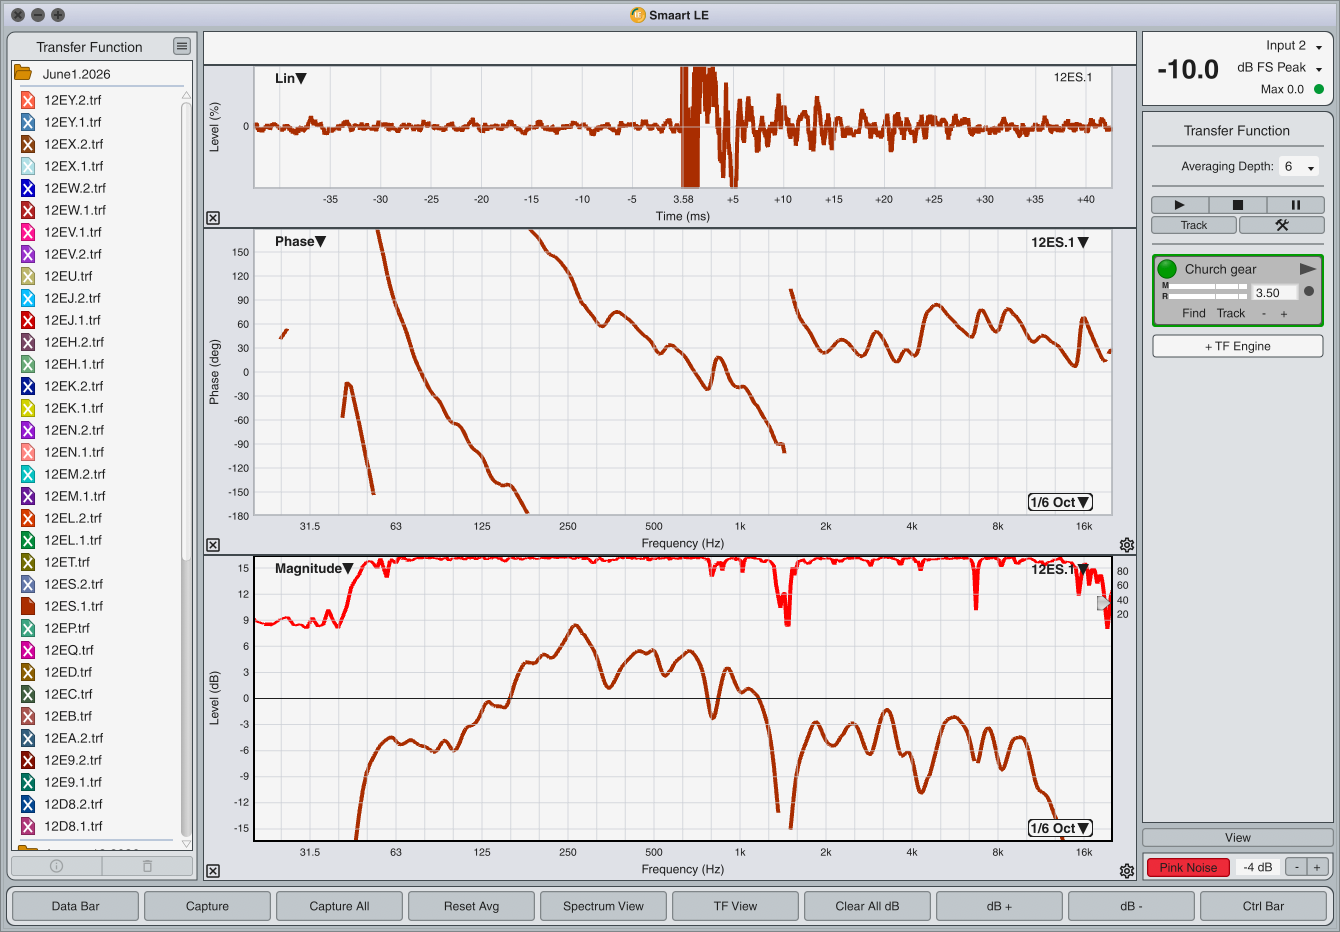Decrease Church gear delay with minus
1340x932 pixels.
click(1264, 314)
